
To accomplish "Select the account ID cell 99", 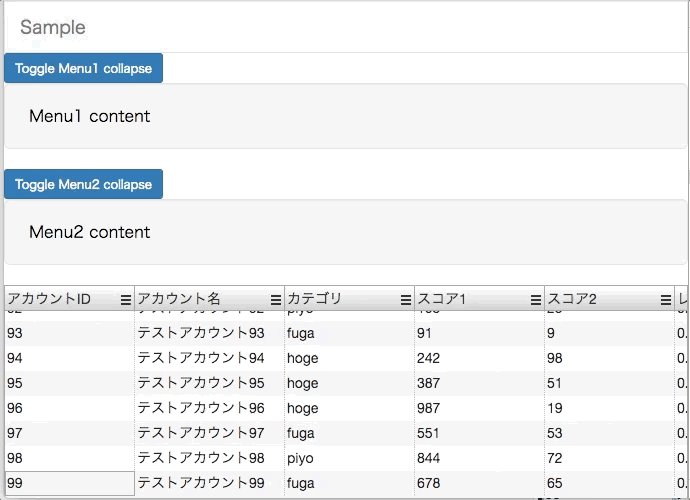I will click(69, 484).
